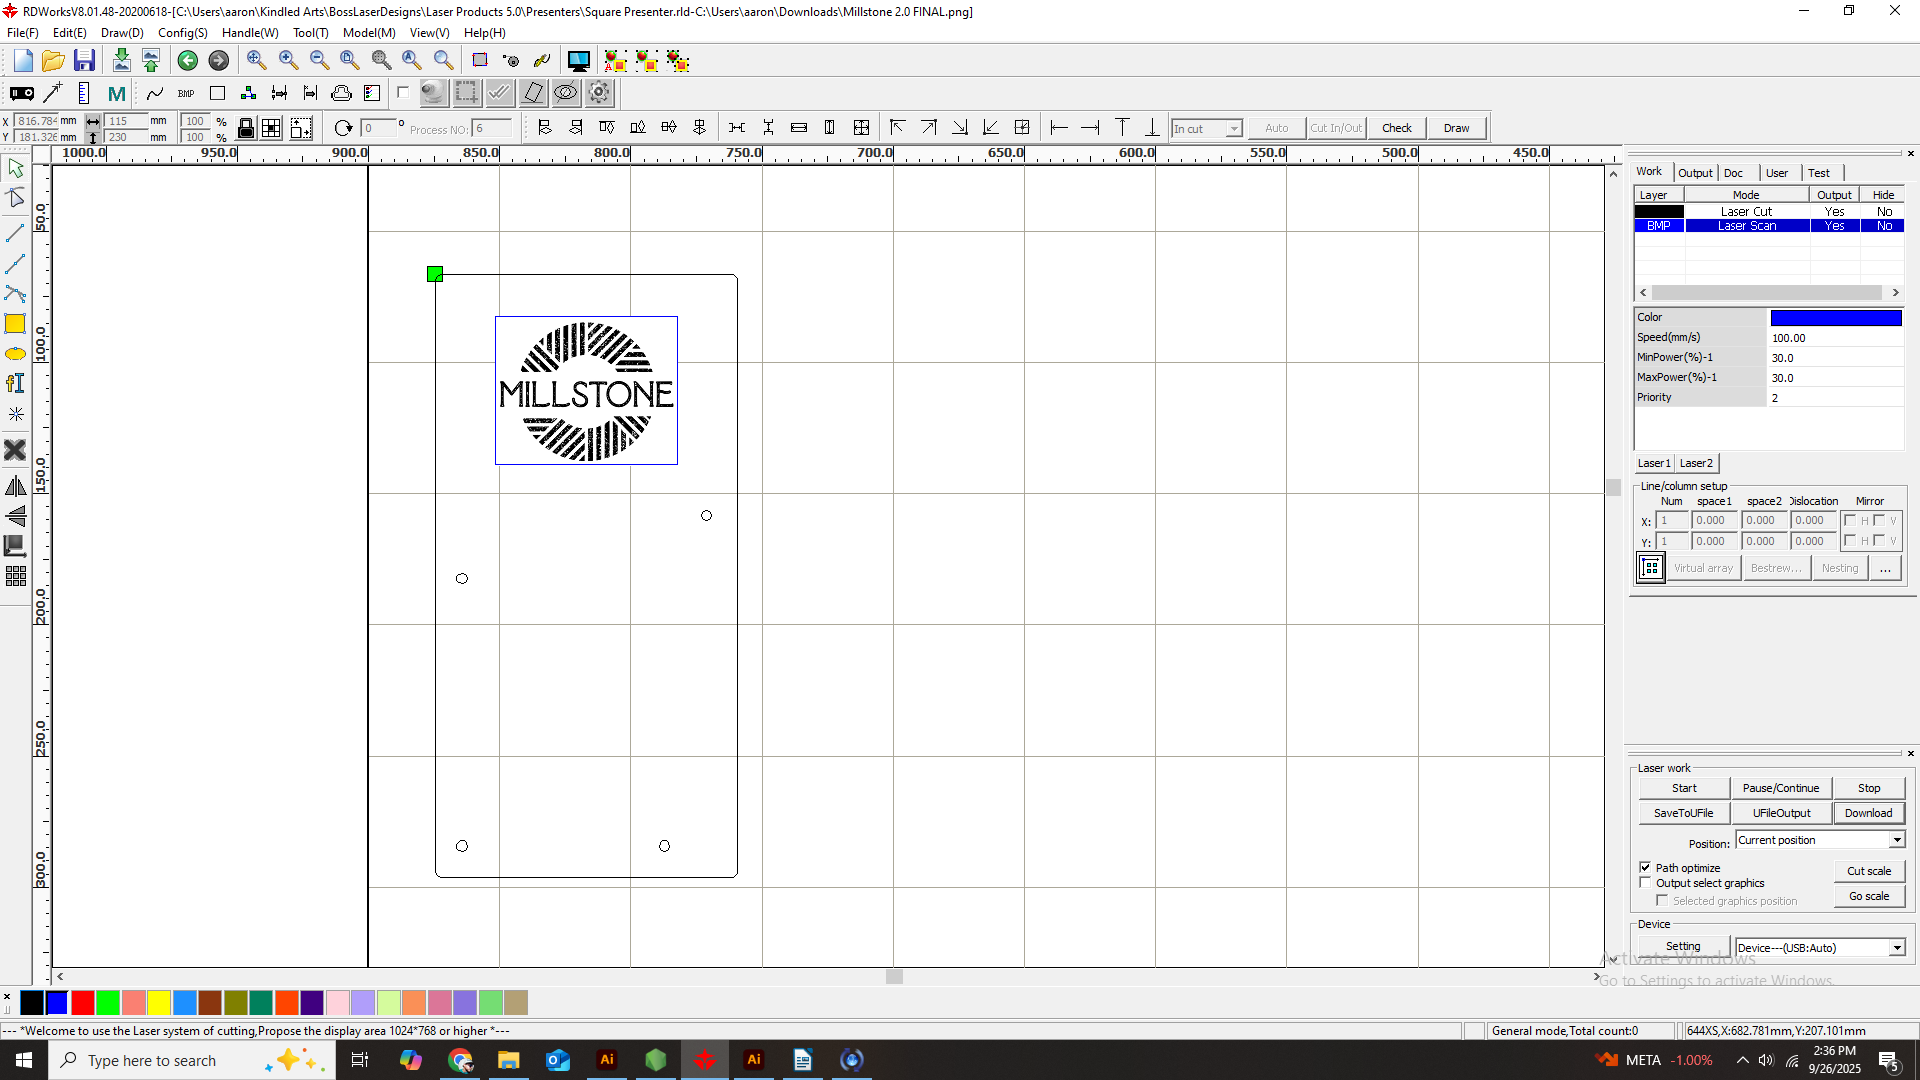
Task: Open the Position dropdown
Action: tap(1896, 840)
